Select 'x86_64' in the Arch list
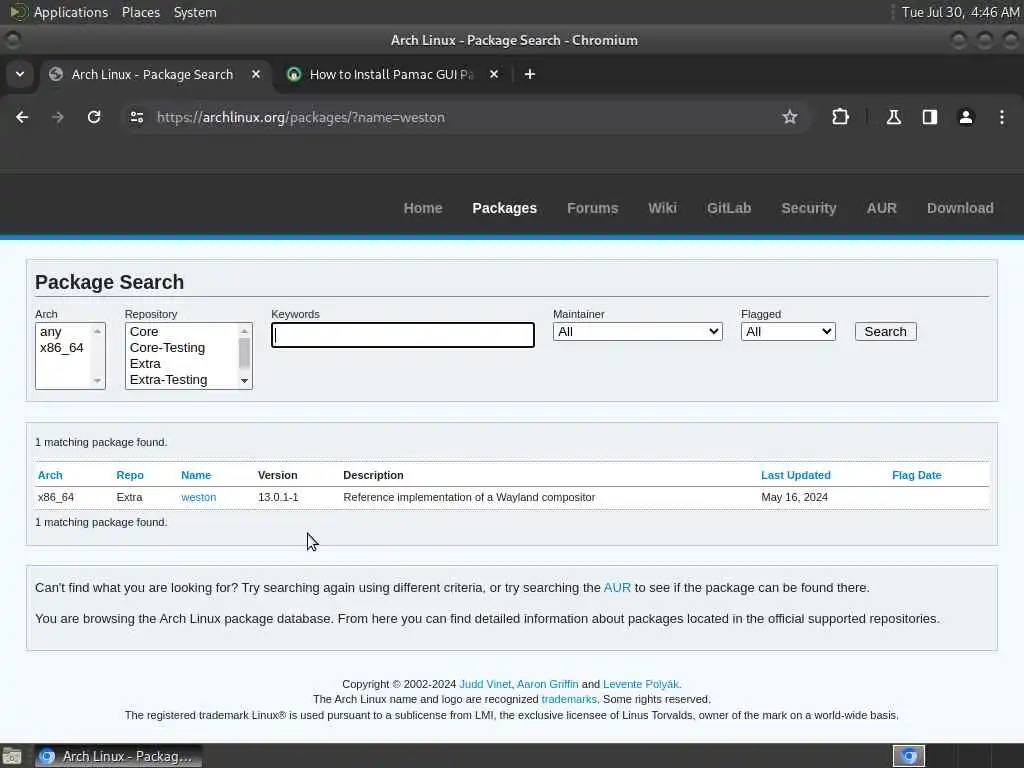 click(63, 347)
